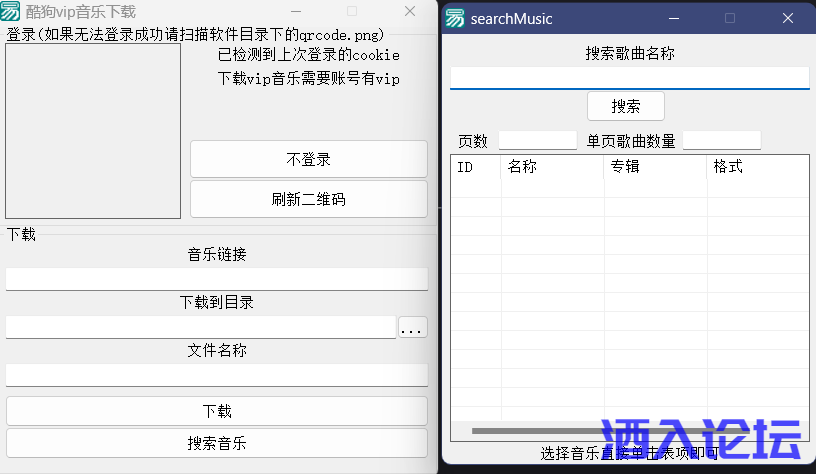Click the 下载vip音乐需要账号有vip notice text
The height and width of the screenshot is (474, 816).
(309, 79)
